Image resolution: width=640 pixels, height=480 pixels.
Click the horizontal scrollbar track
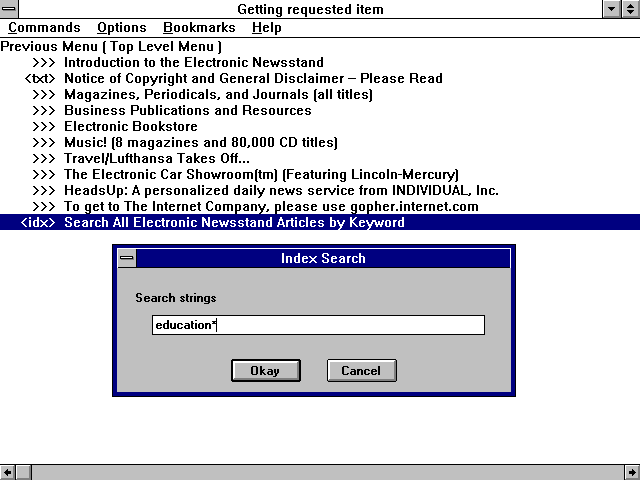pyautogui.click(x=320, y=472)
